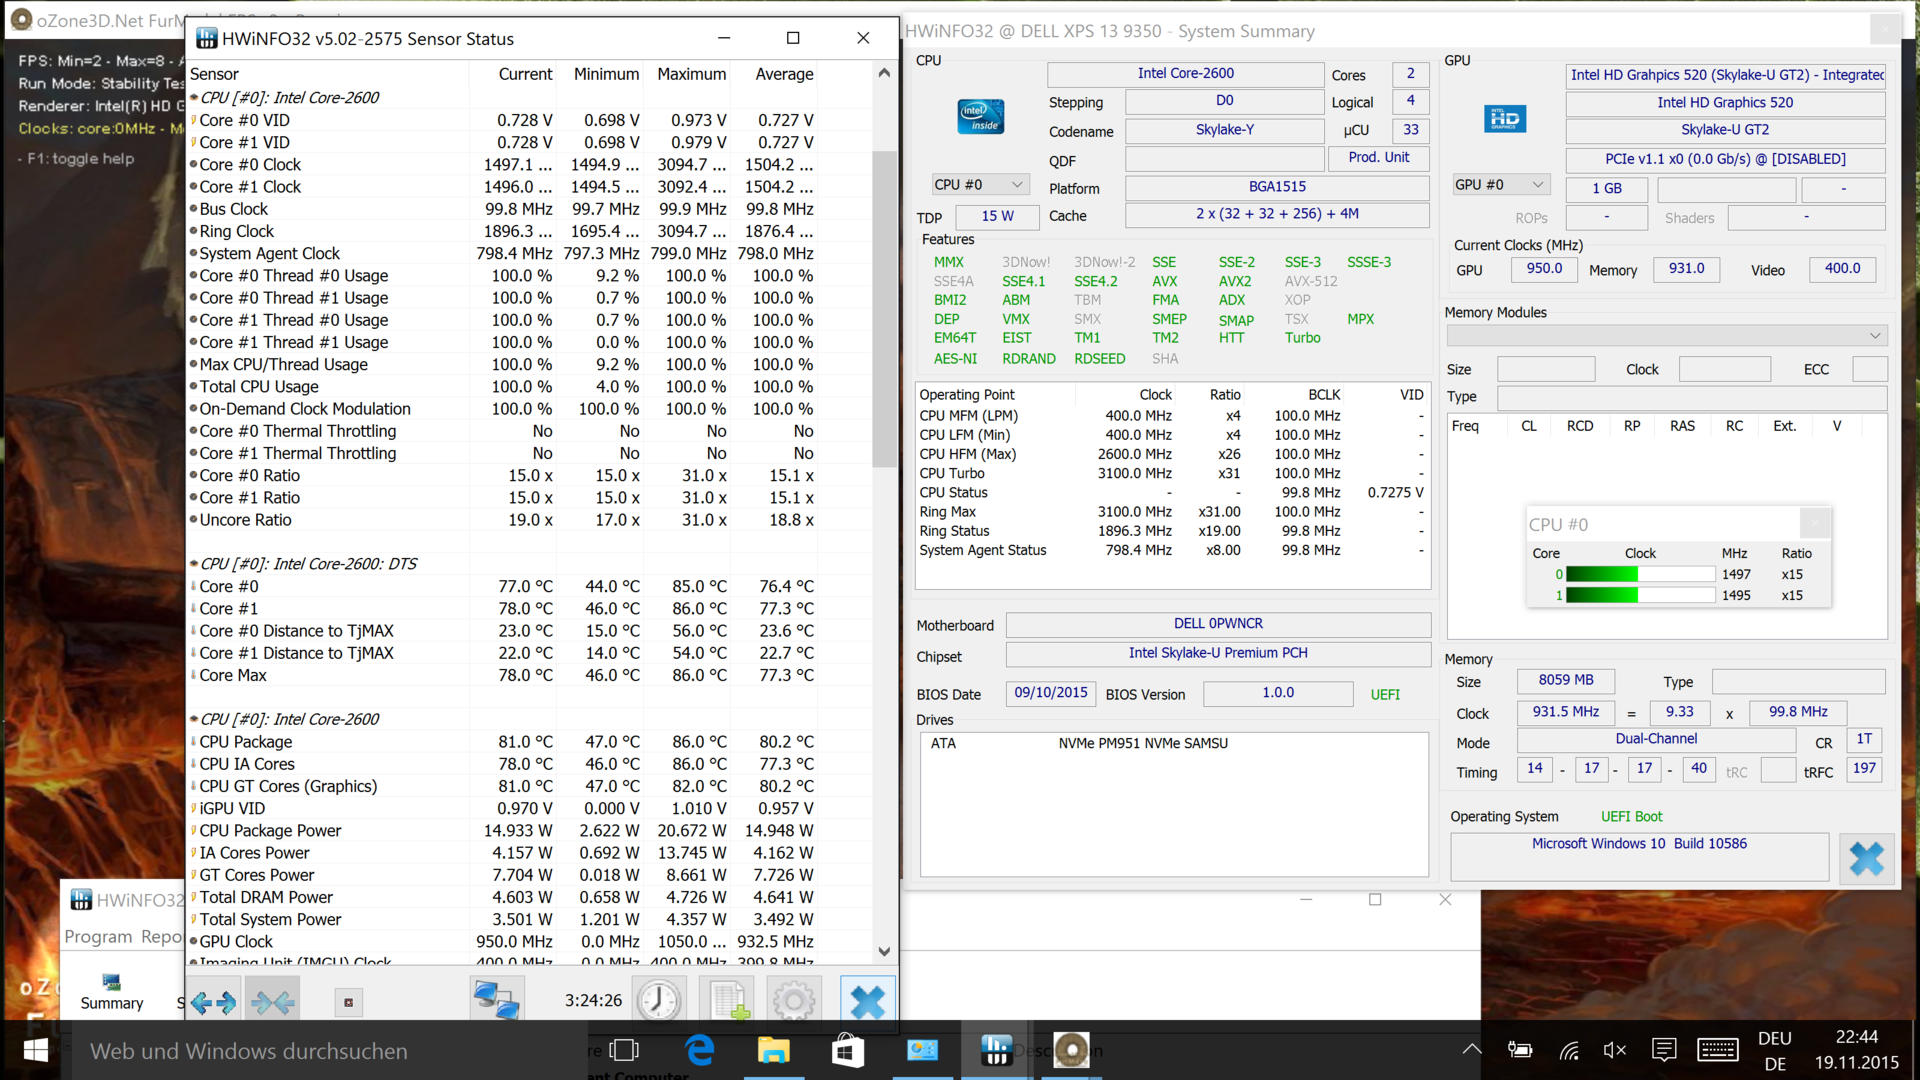This screenshot has height=1080, width=1920.
Task: Click the Core 0 green clock bar
Action: (x=1640, y=574)
